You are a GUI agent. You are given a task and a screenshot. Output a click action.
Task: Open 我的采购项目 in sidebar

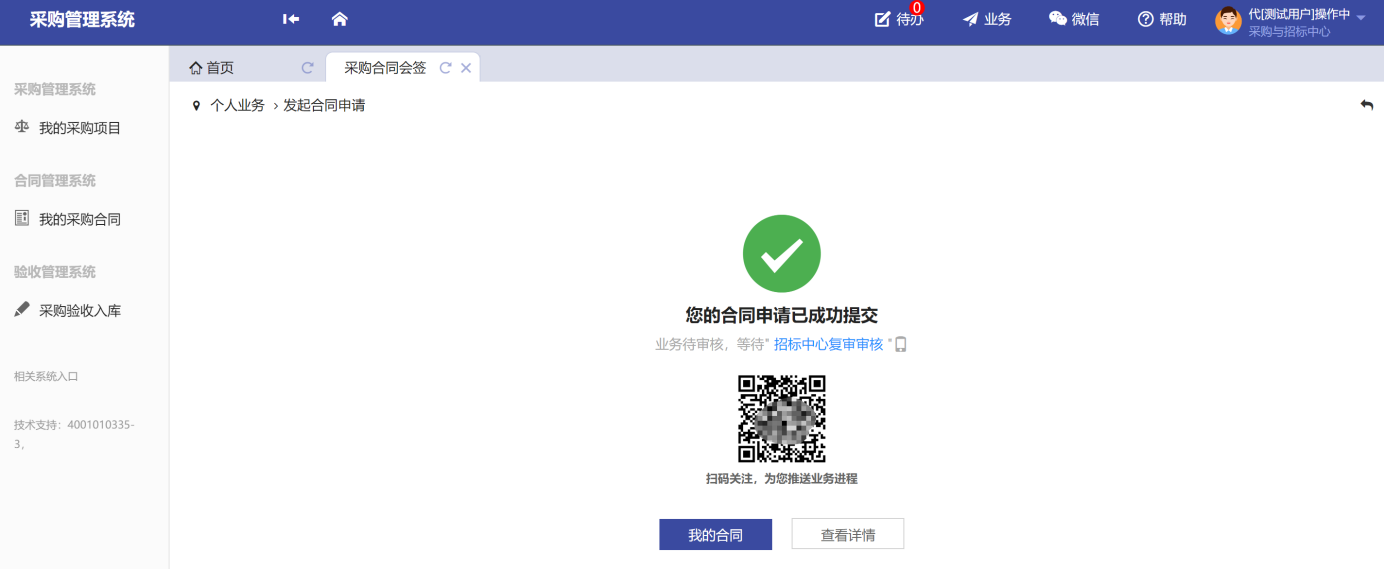80,128
